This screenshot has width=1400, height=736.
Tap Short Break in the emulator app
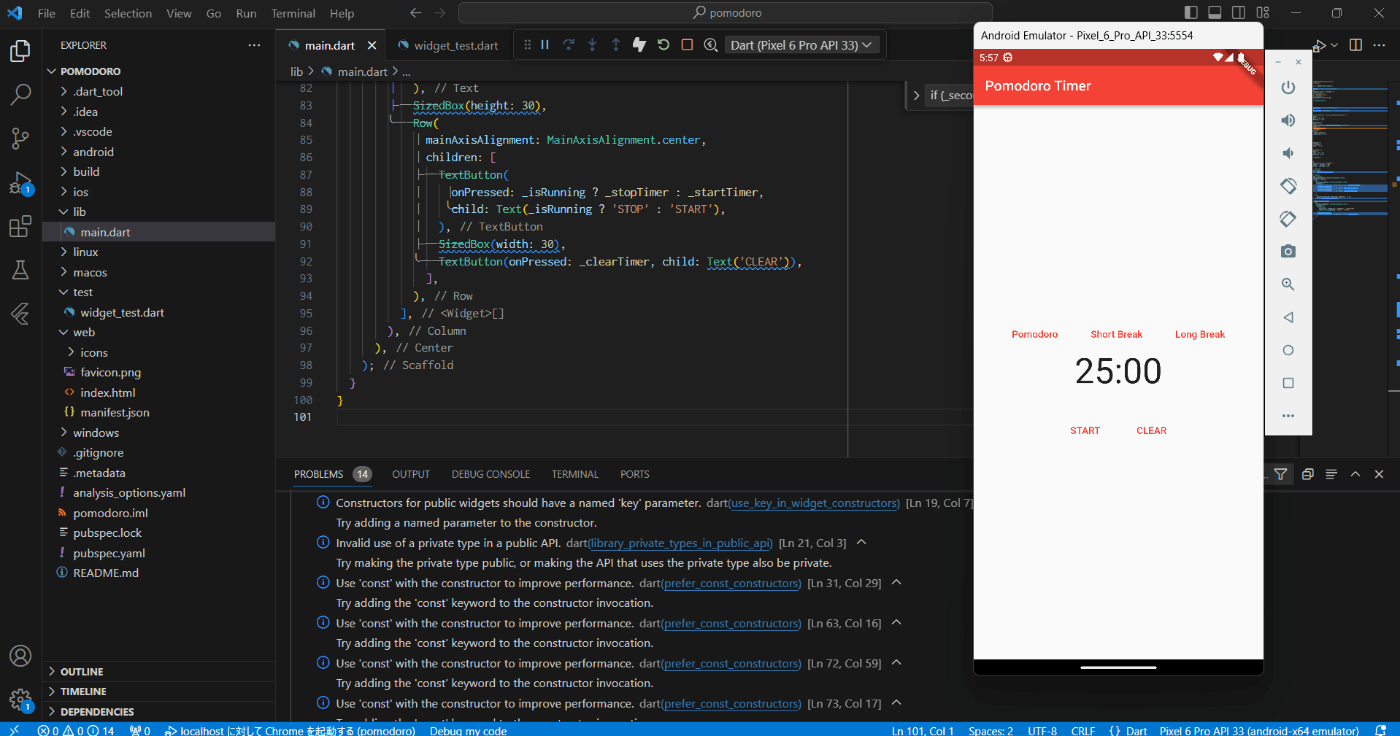tap(1116, 335)
